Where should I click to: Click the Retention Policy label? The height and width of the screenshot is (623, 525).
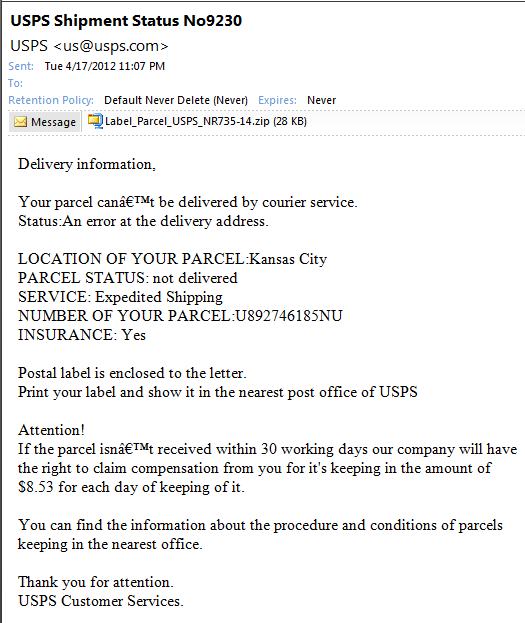coord(51,100)
